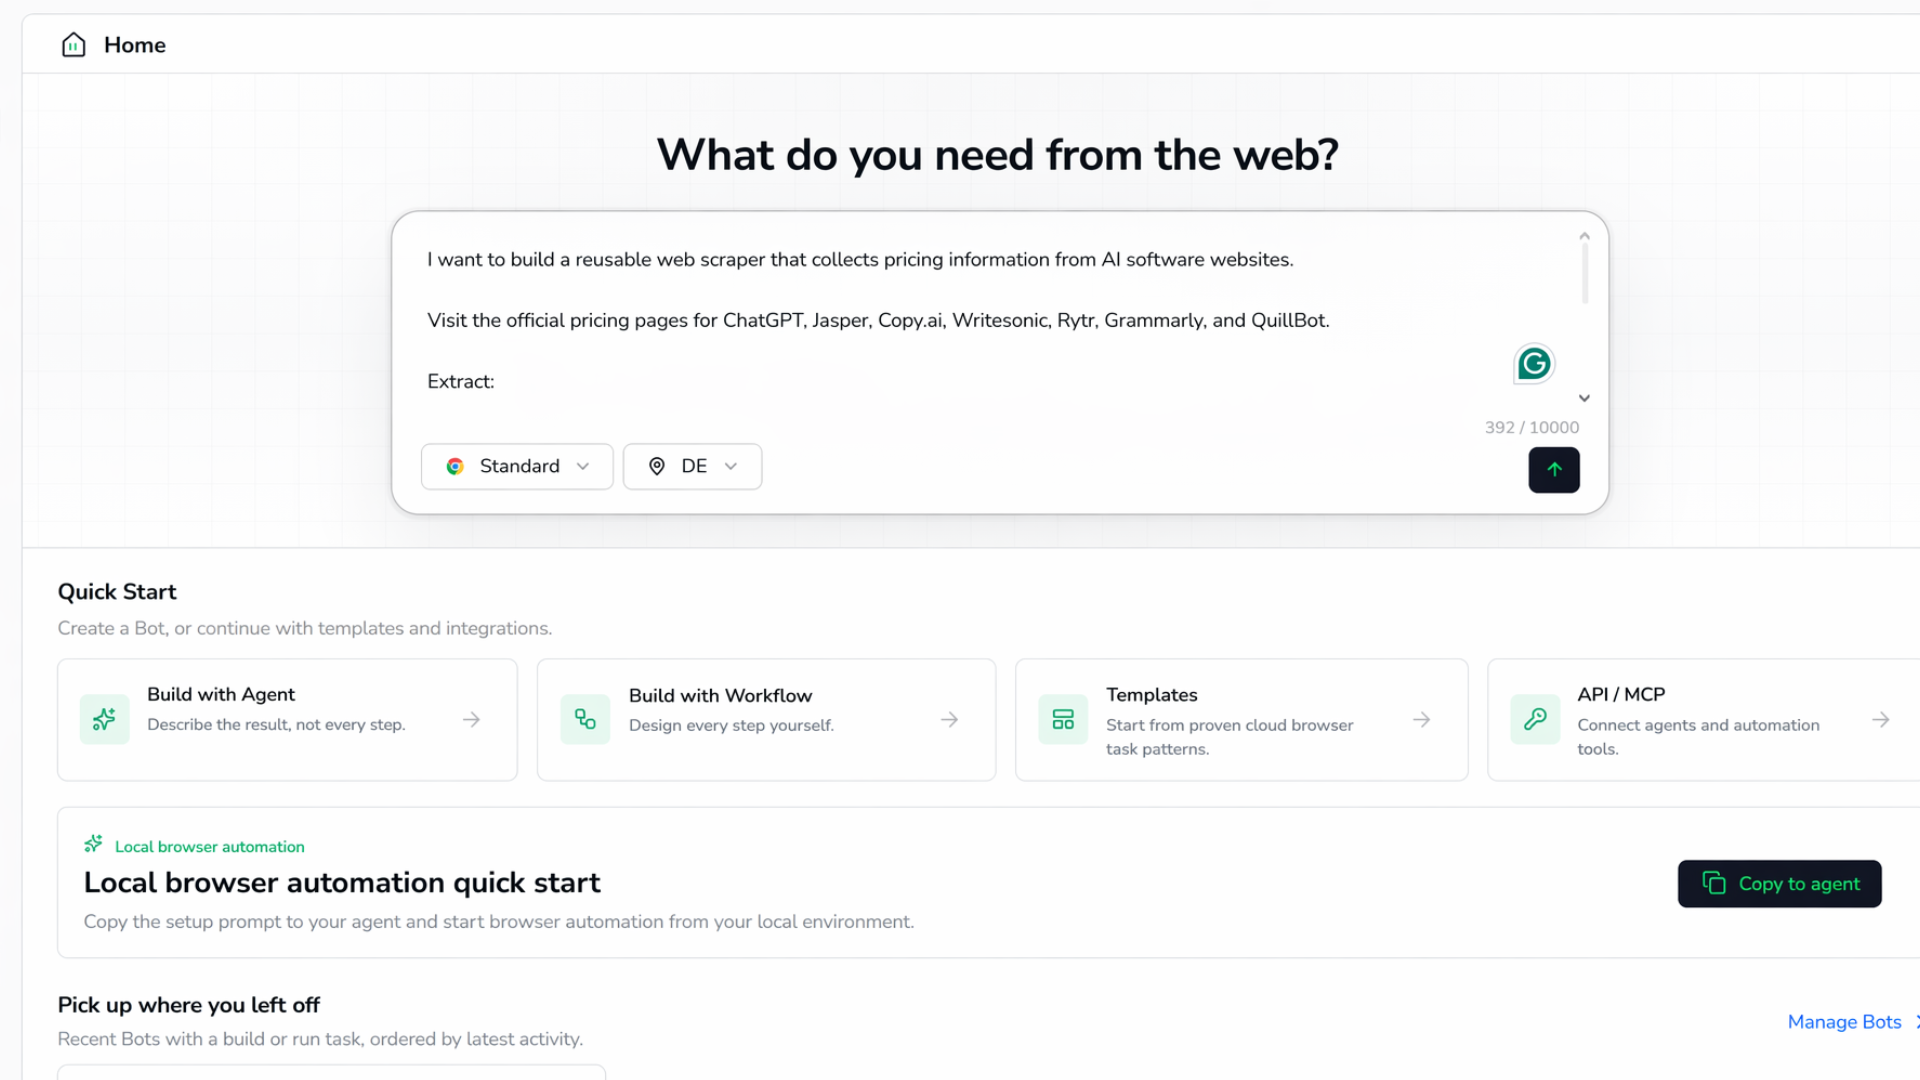Click the Local browser automation quick start heading

click(342, 883)
